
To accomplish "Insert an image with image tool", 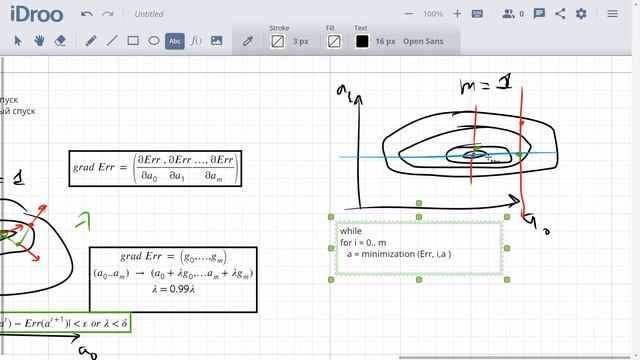I will pyautogui.click(x=217, y=41).
